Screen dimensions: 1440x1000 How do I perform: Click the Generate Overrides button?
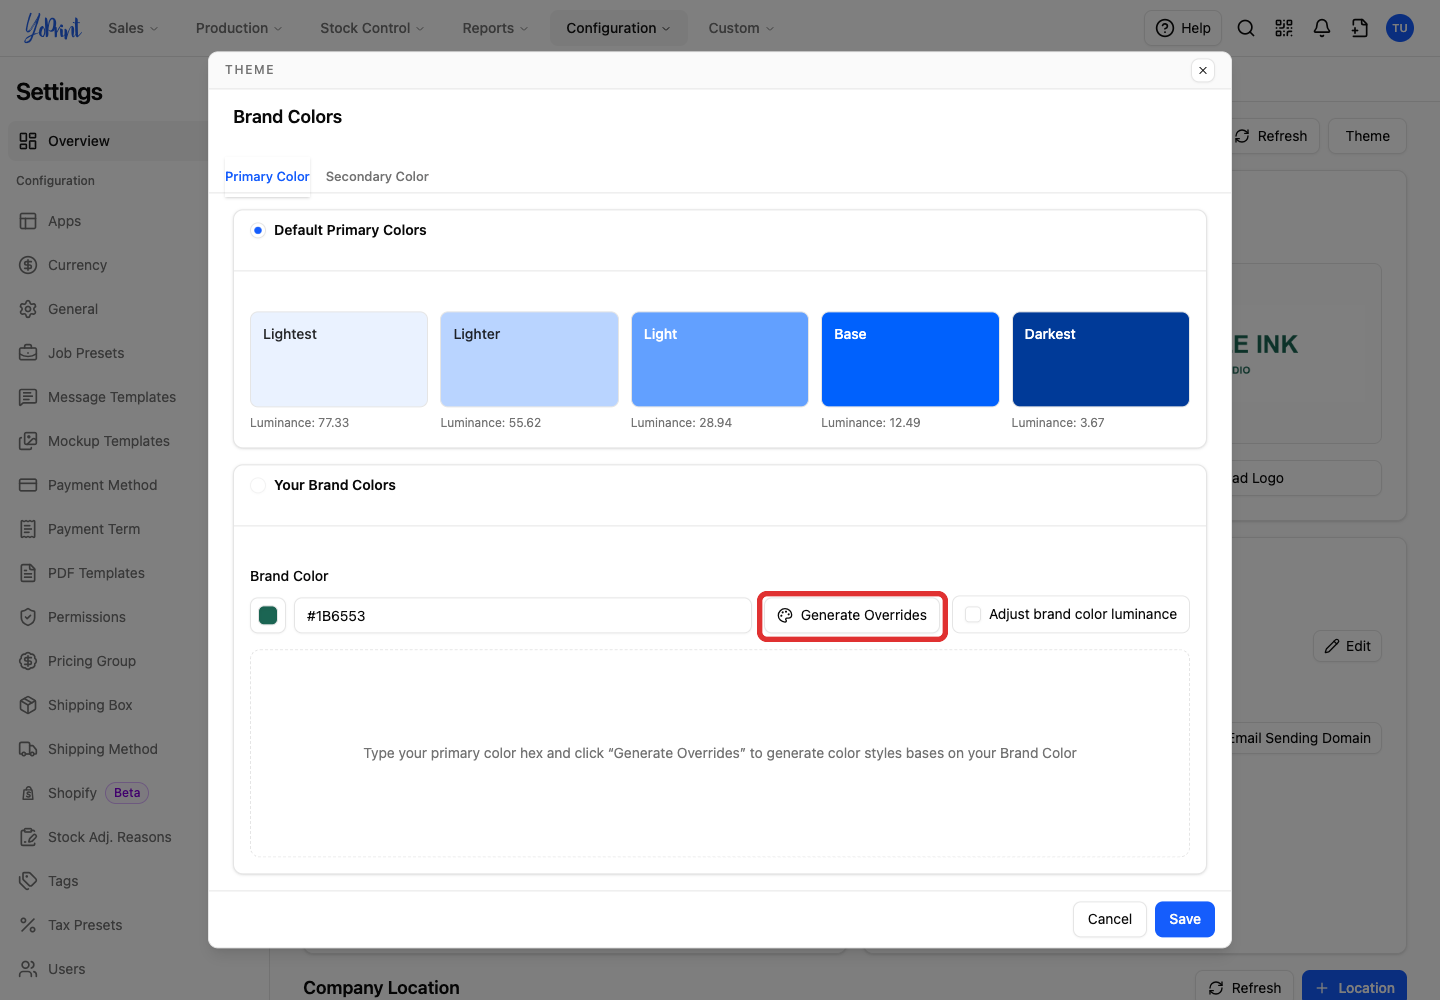(852, 615)
